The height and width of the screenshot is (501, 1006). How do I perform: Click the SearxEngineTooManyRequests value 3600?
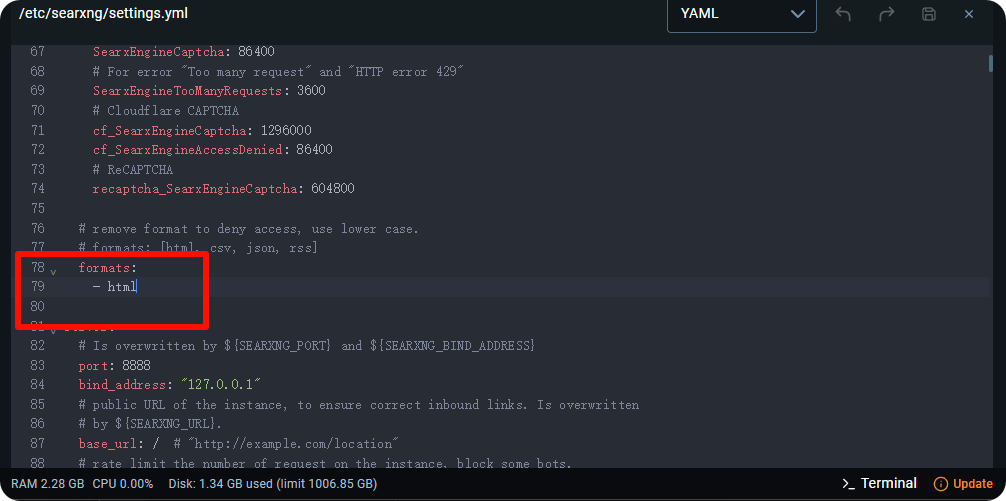tap(311, 91)
